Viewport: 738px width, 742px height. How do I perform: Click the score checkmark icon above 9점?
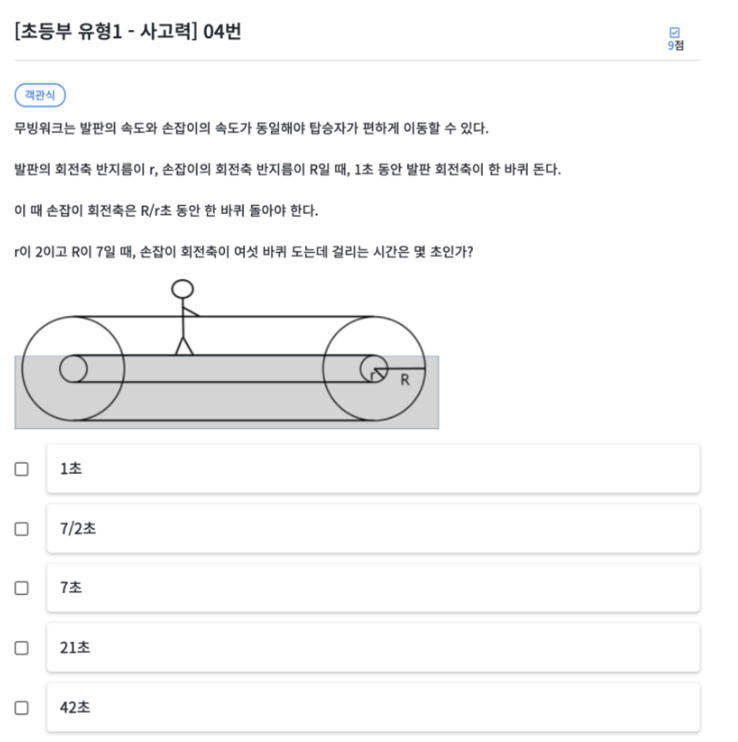[675, 32]
